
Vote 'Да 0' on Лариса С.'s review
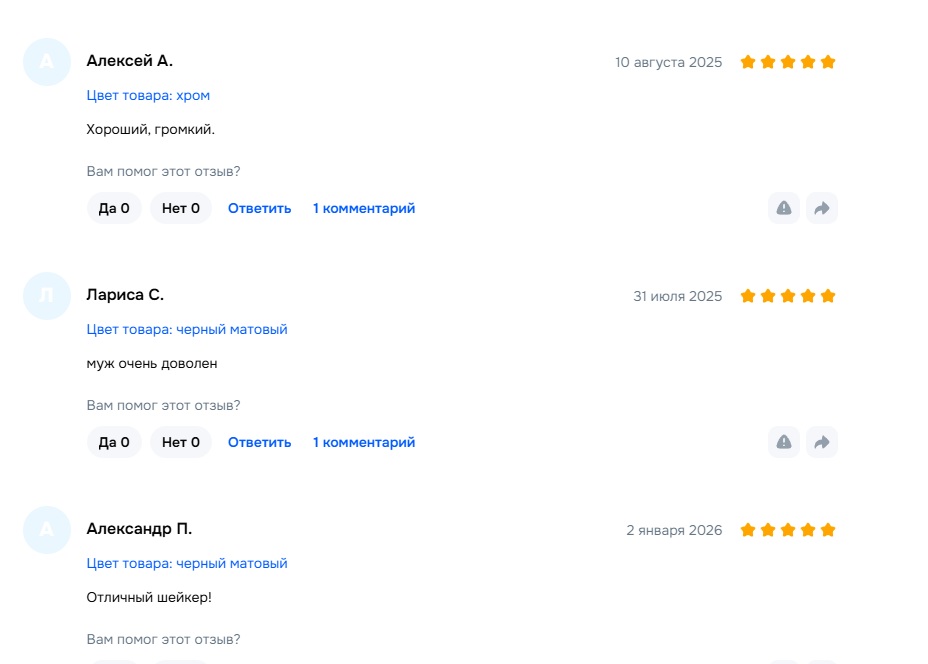tap(114, 442)
